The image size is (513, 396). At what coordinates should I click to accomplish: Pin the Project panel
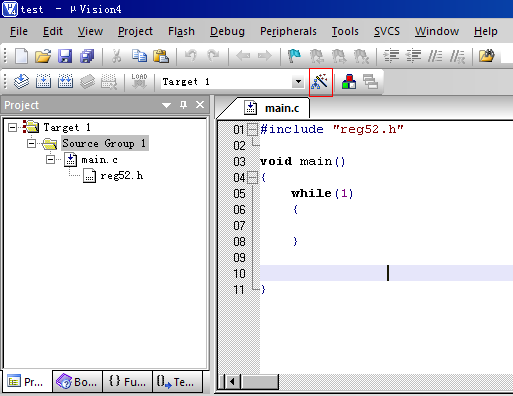point(183,105)
